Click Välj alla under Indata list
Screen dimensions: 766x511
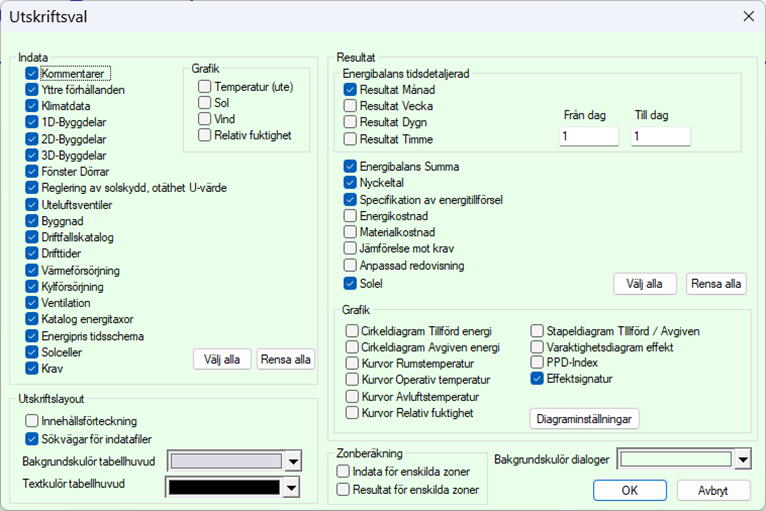222,360
